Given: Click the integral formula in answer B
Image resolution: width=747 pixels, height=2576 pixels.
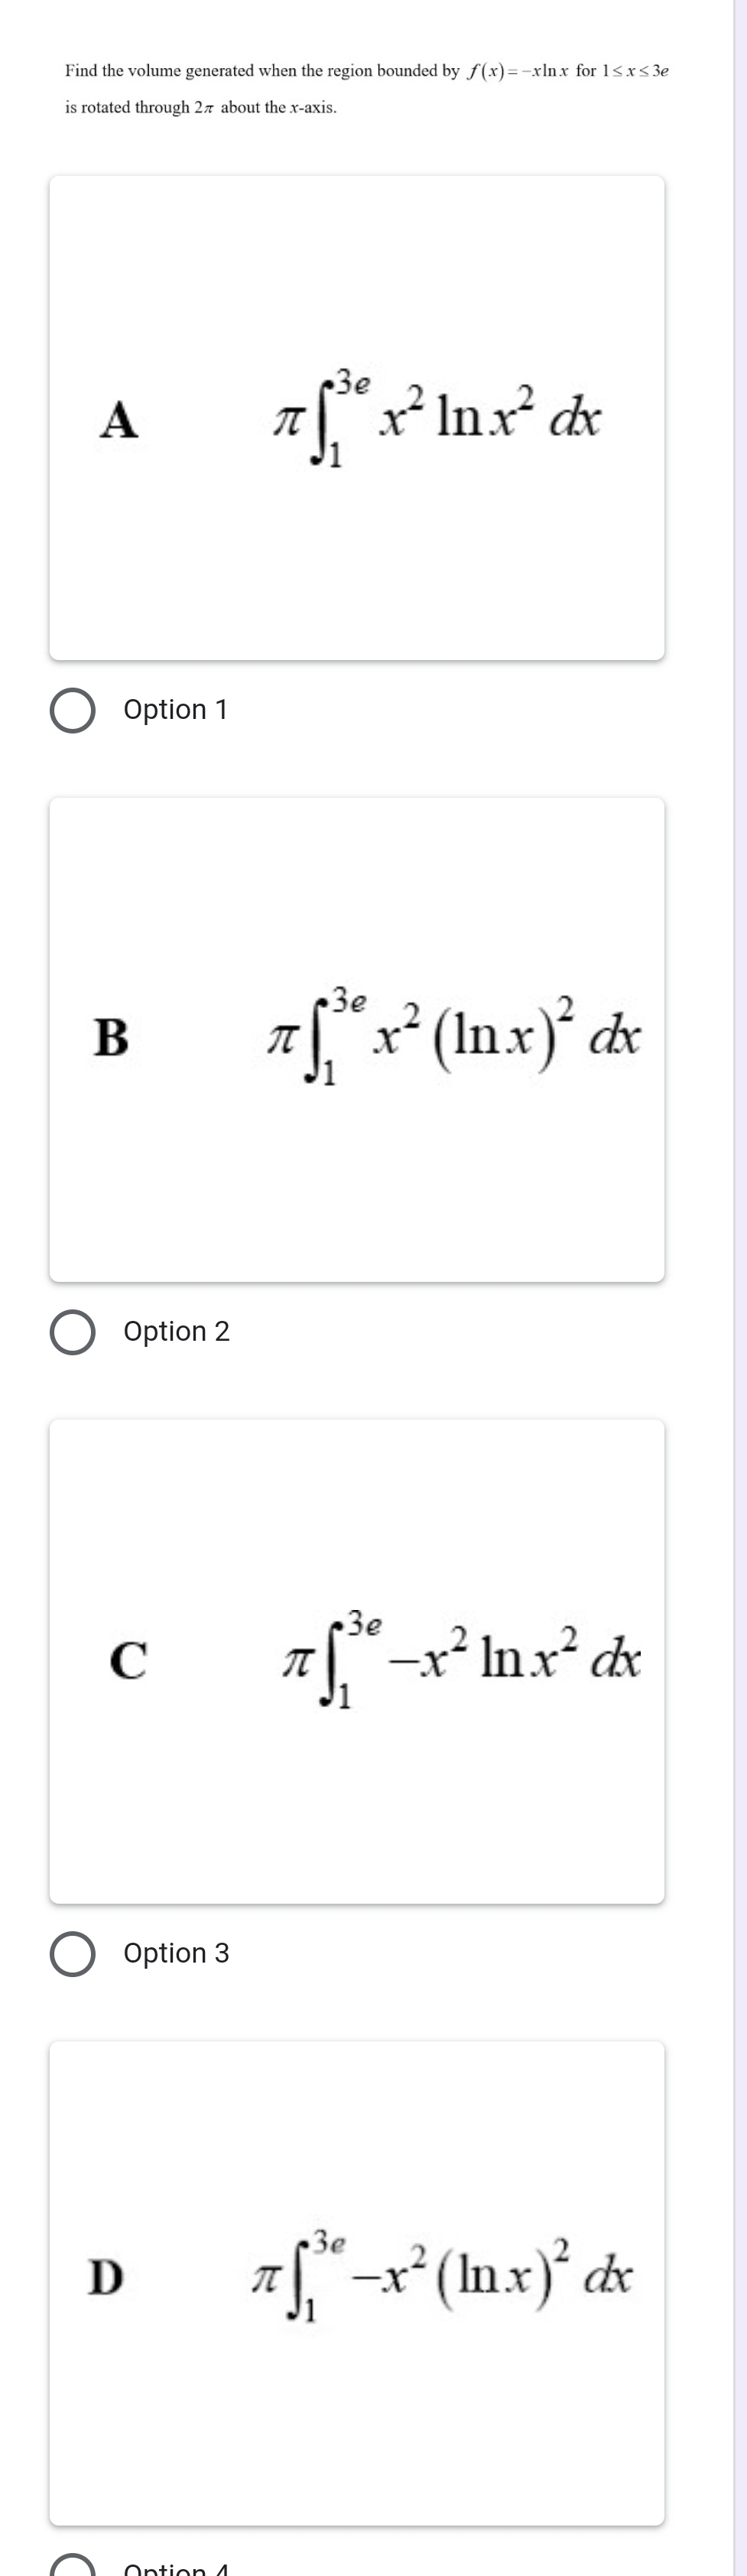Looking at the screenshot, I should click(452, 1038).
